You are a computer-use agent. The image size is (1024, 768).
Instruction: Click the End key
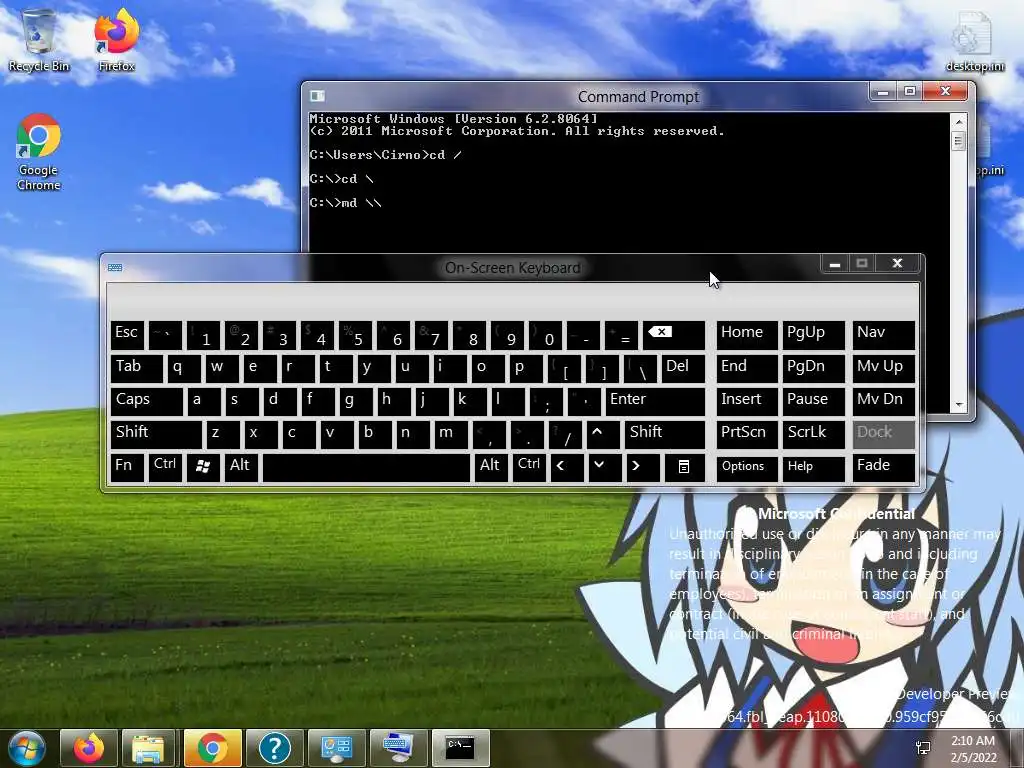[x=747, y=368]
